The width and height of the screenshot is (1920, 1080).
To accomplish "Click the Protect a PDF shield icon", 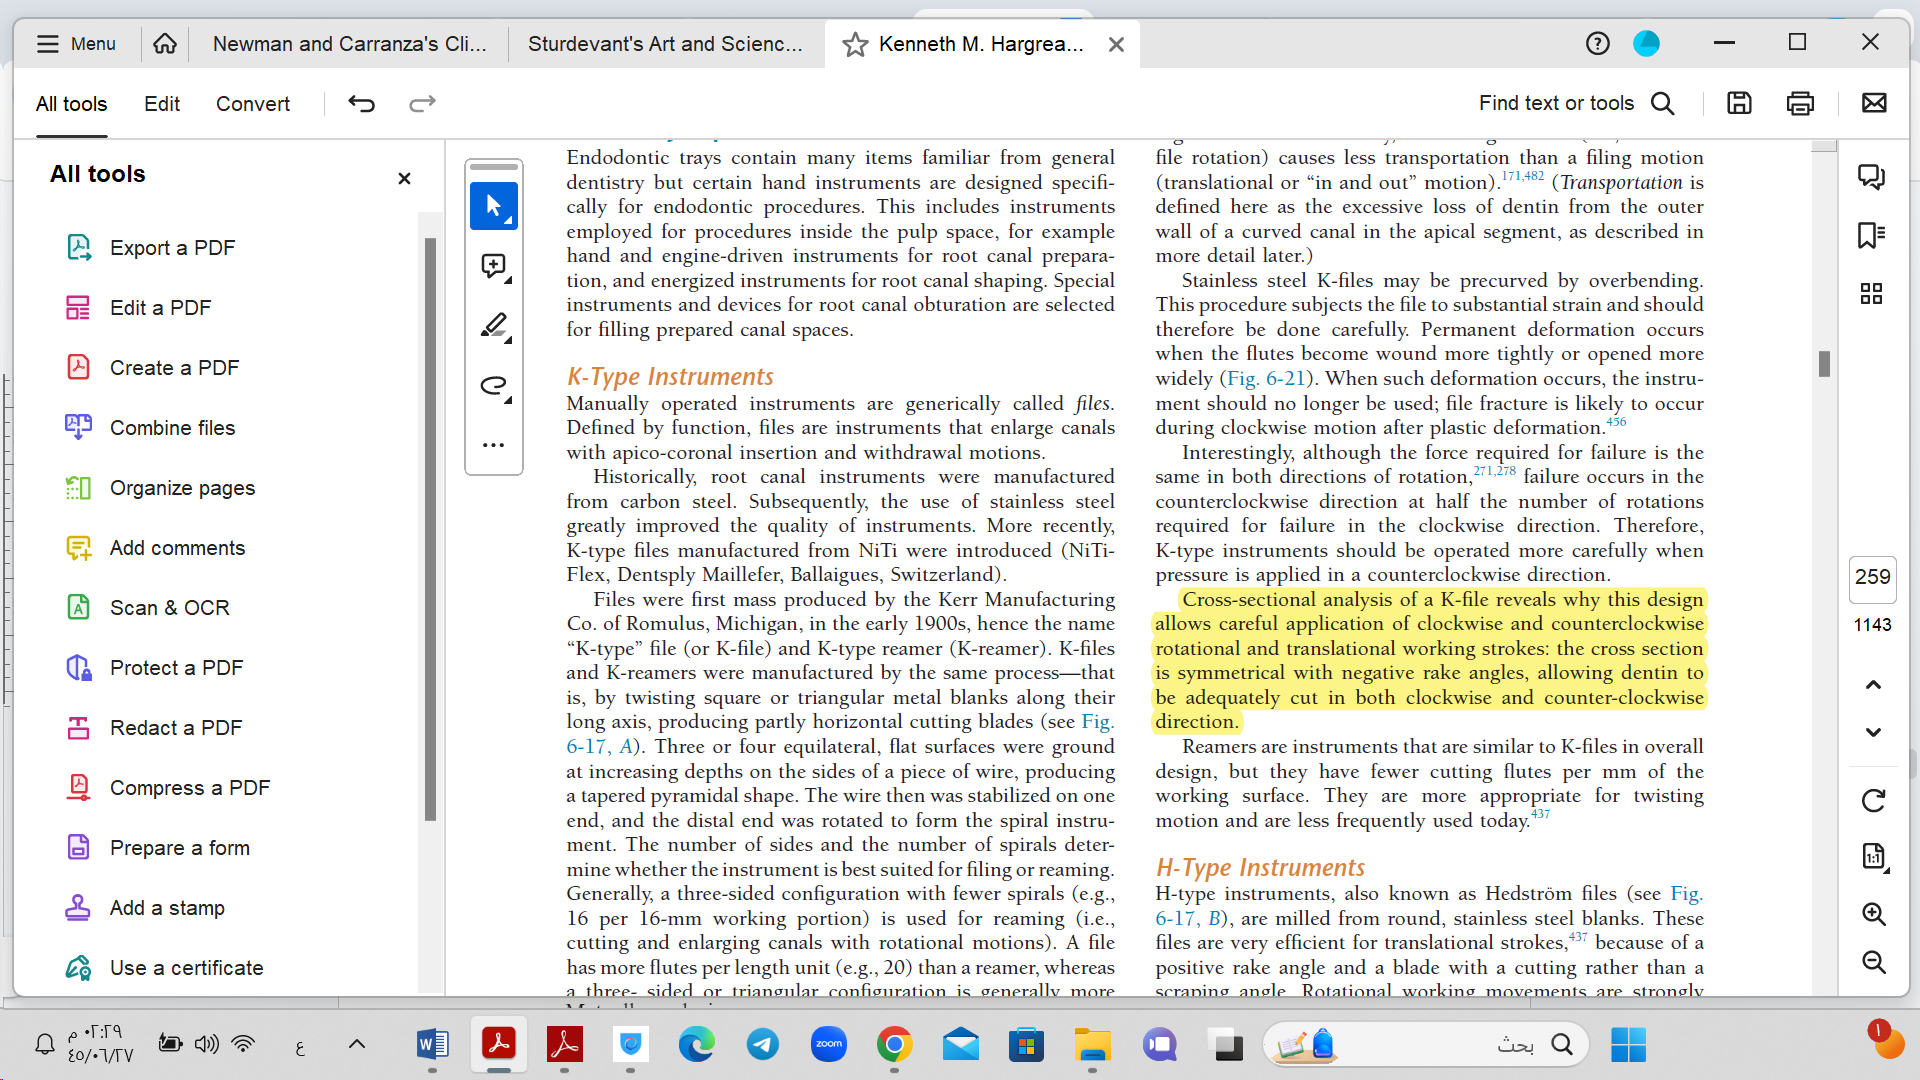I will pyautogui.click(x=78, y=667).
